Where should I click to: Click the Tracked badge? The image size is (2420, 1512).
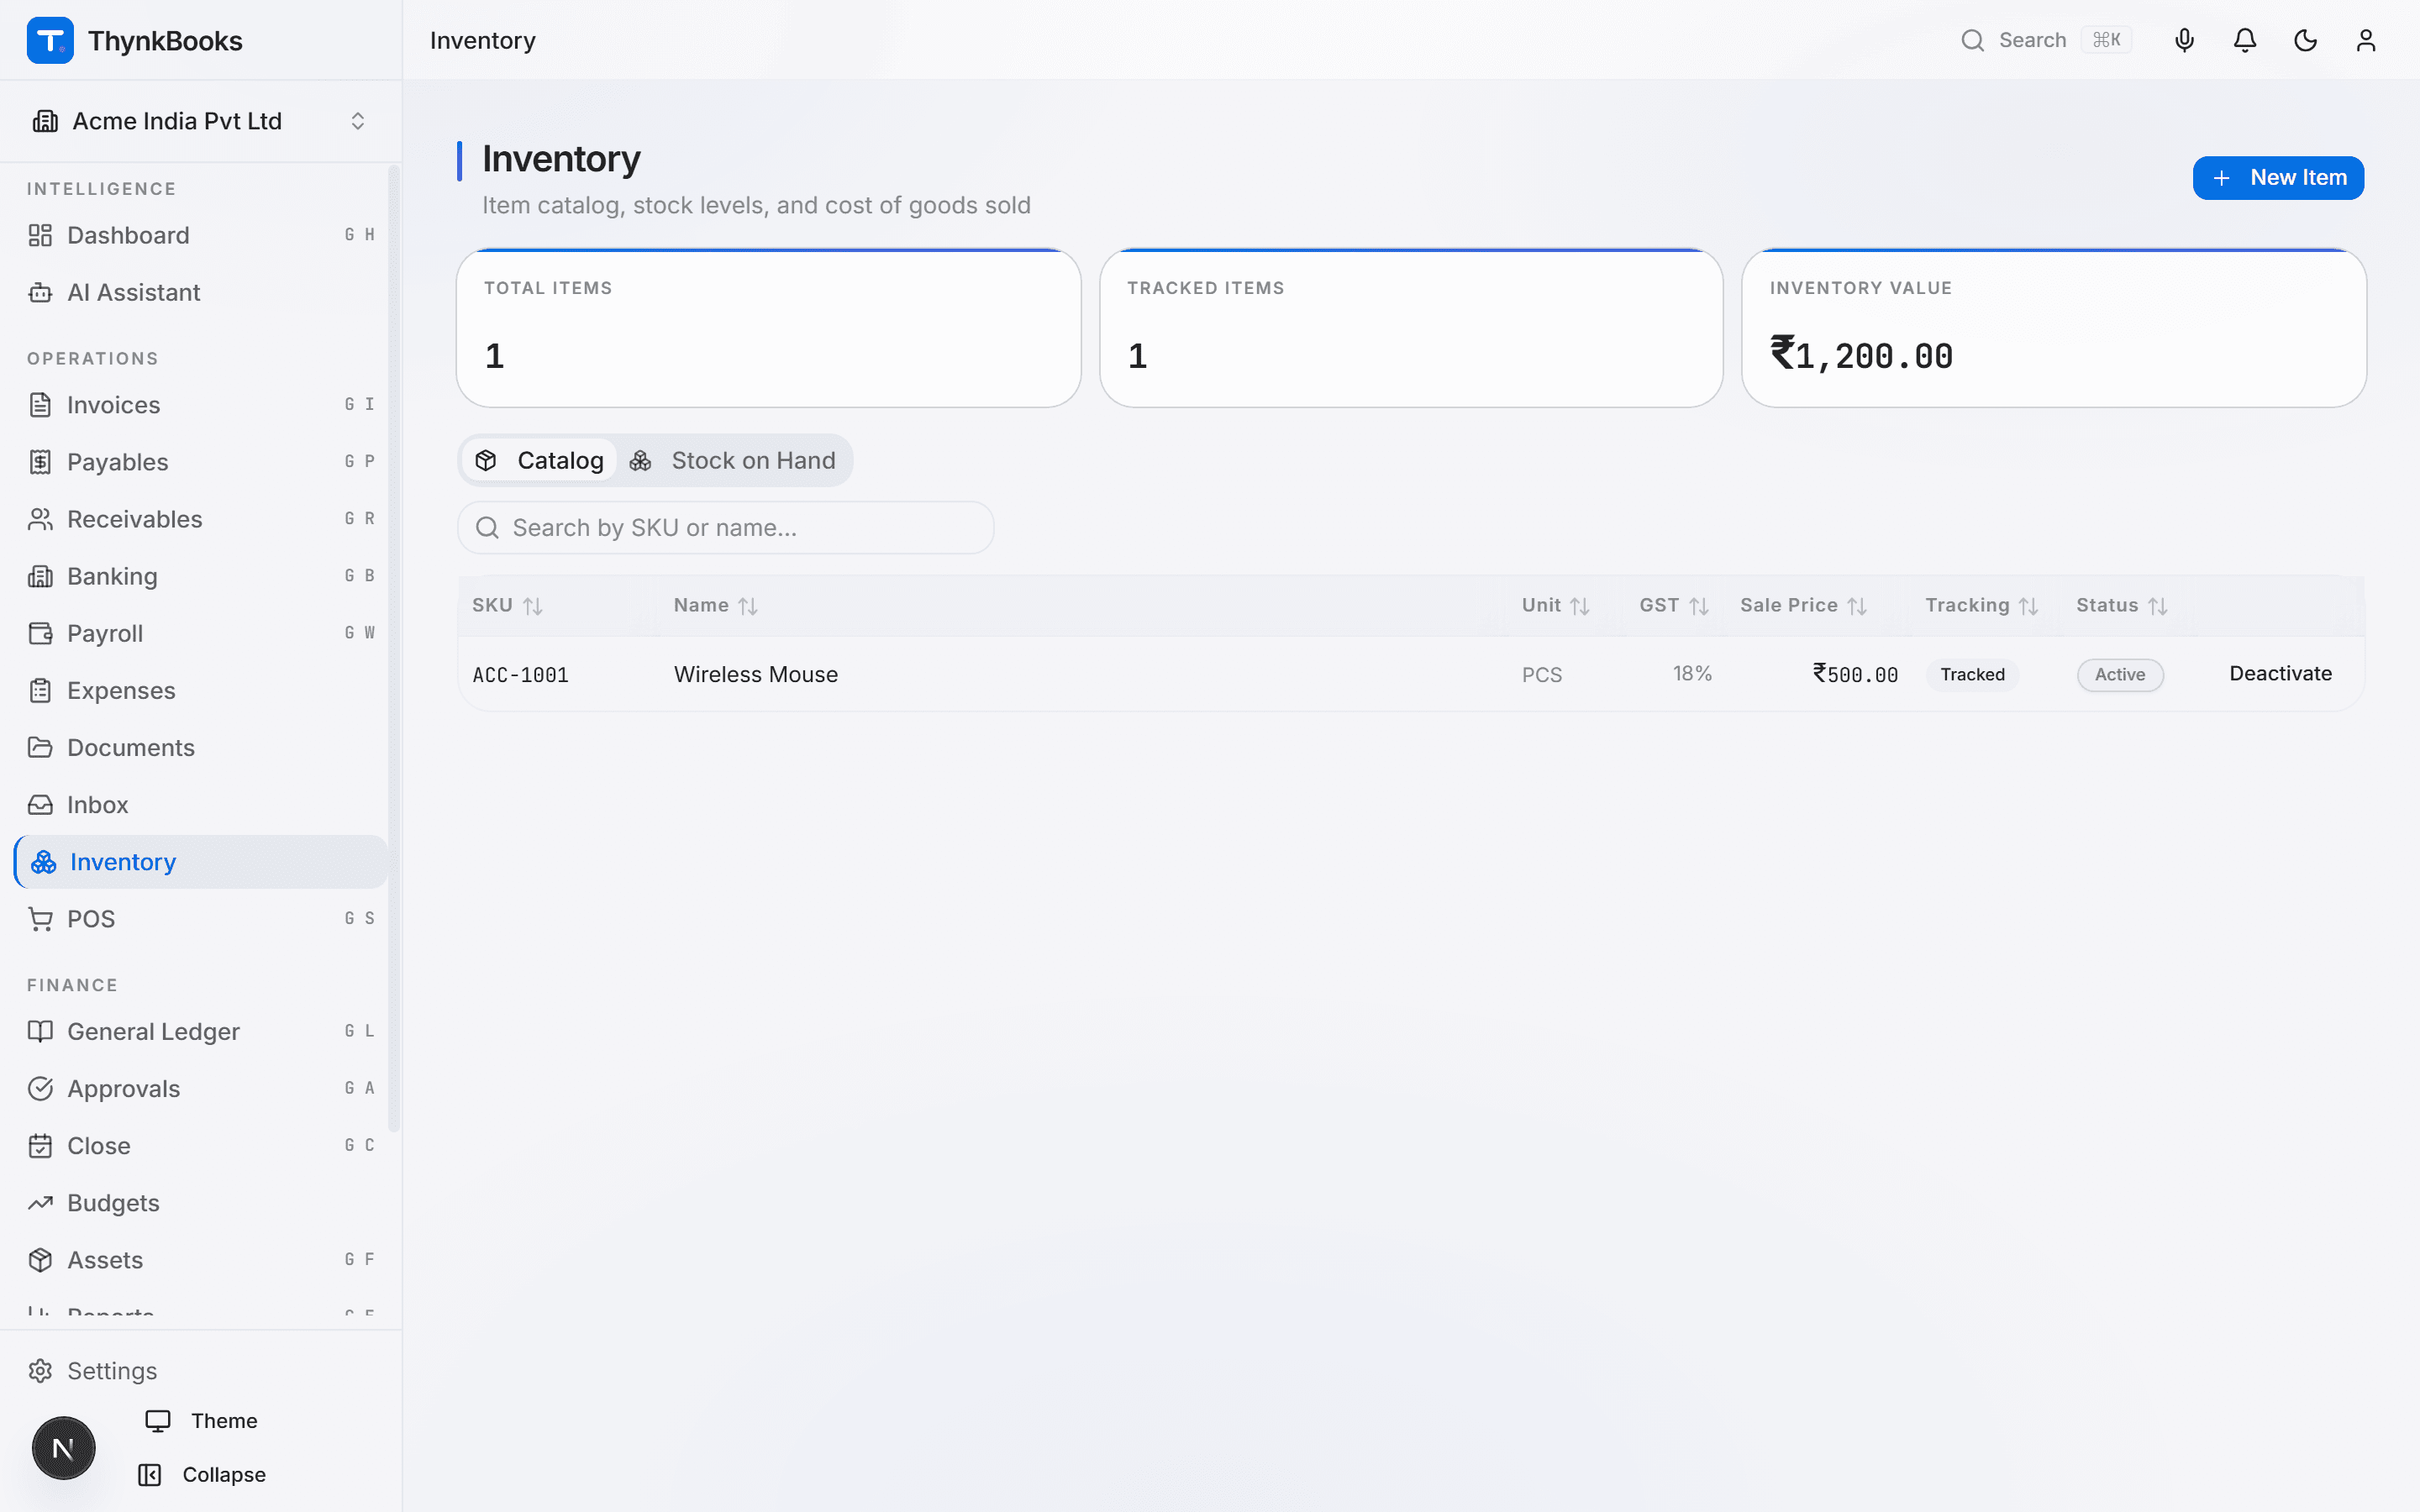tap(1972, 674)
